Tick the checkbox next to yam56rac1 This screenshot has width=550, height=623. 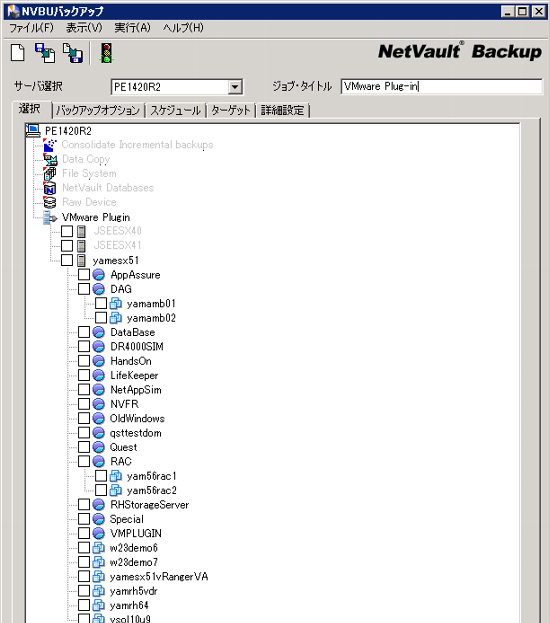(101, 476)
